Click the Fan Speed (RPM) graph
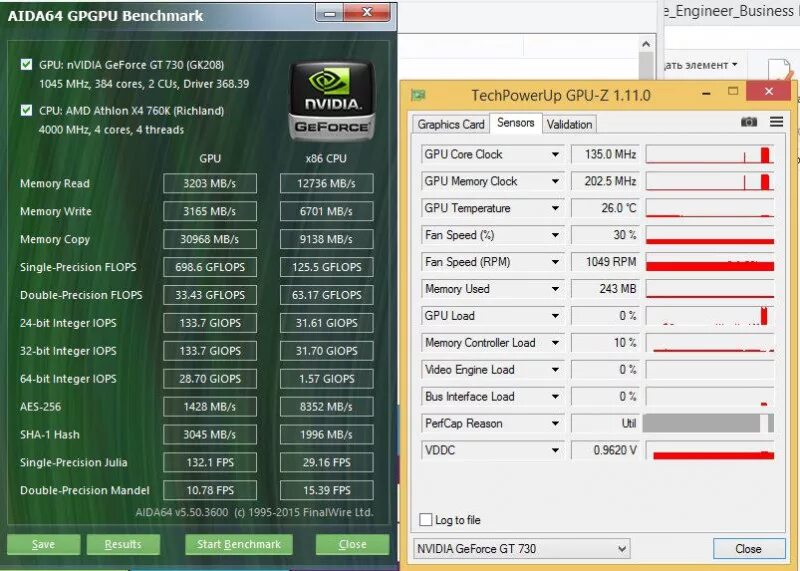Screen dimensions: 800x571 [710, 262]
